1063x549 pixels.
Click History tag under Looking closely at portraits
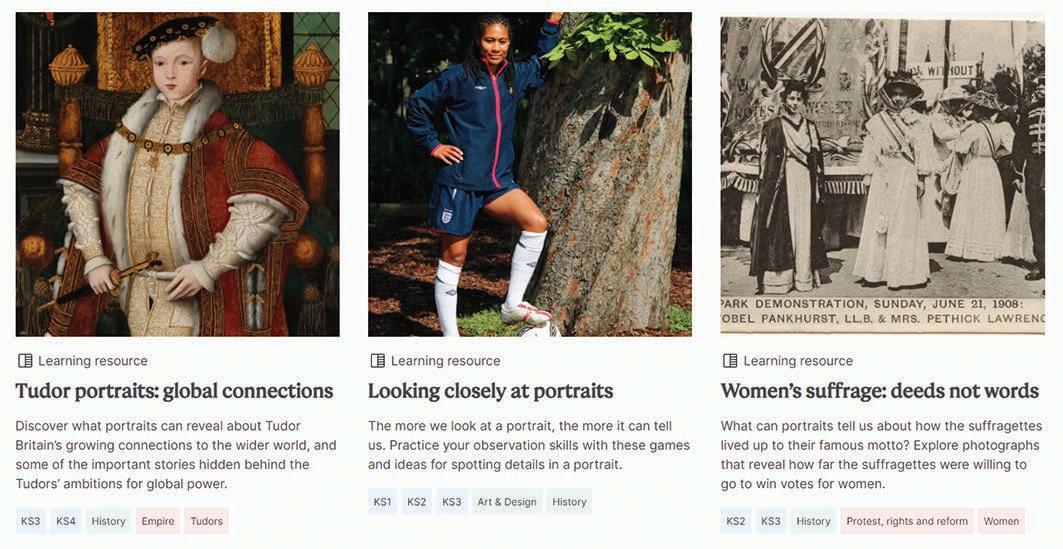(569, 502)
